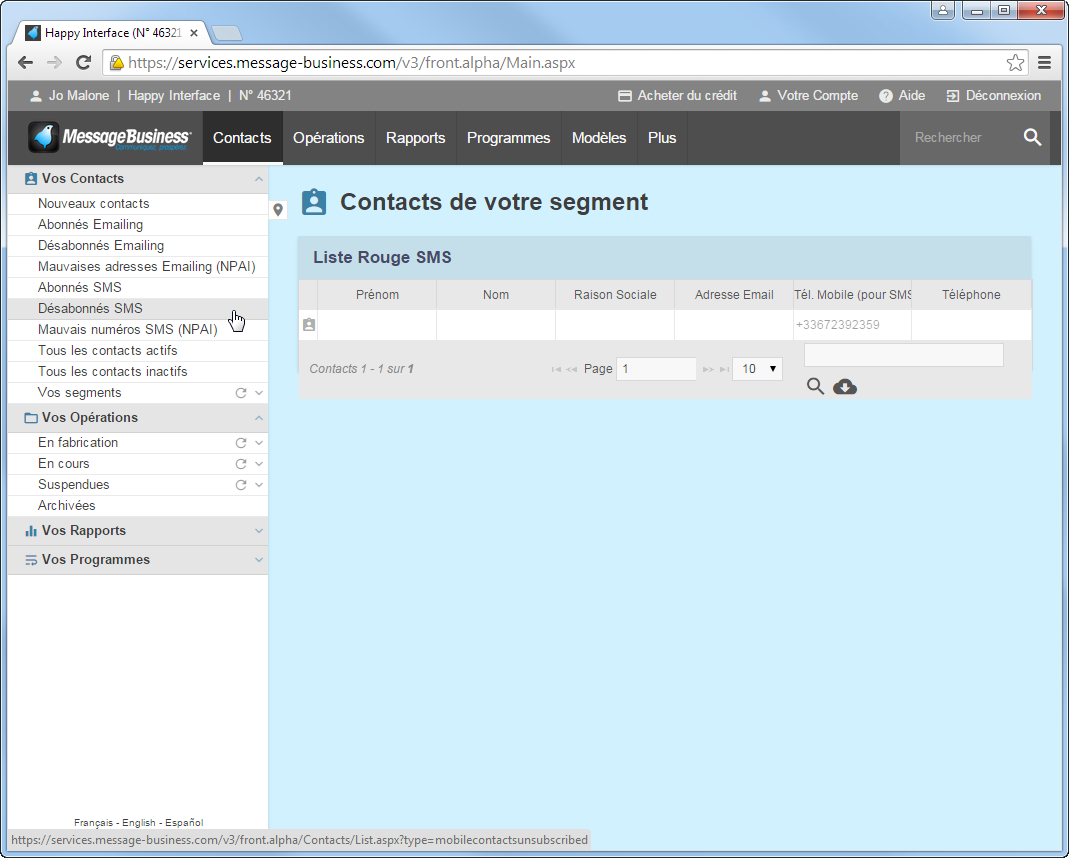Refresh the En cours list
Viewport: 1069px width, 858px height.
click(241, 464)
